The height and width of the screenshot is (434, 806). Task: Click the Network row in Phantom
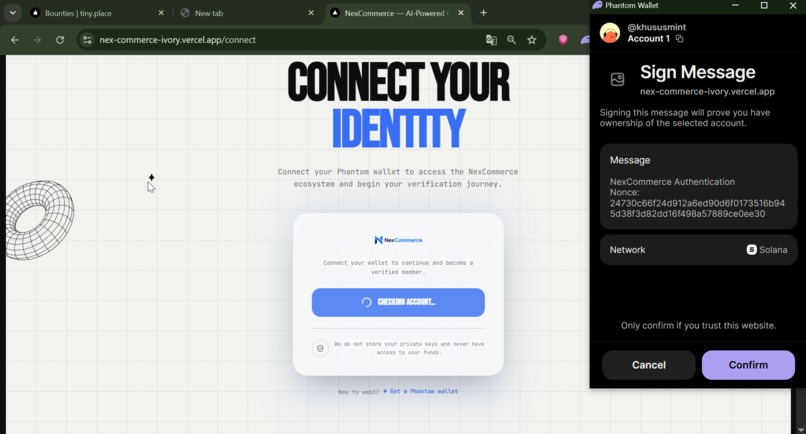tap(698, 250)
